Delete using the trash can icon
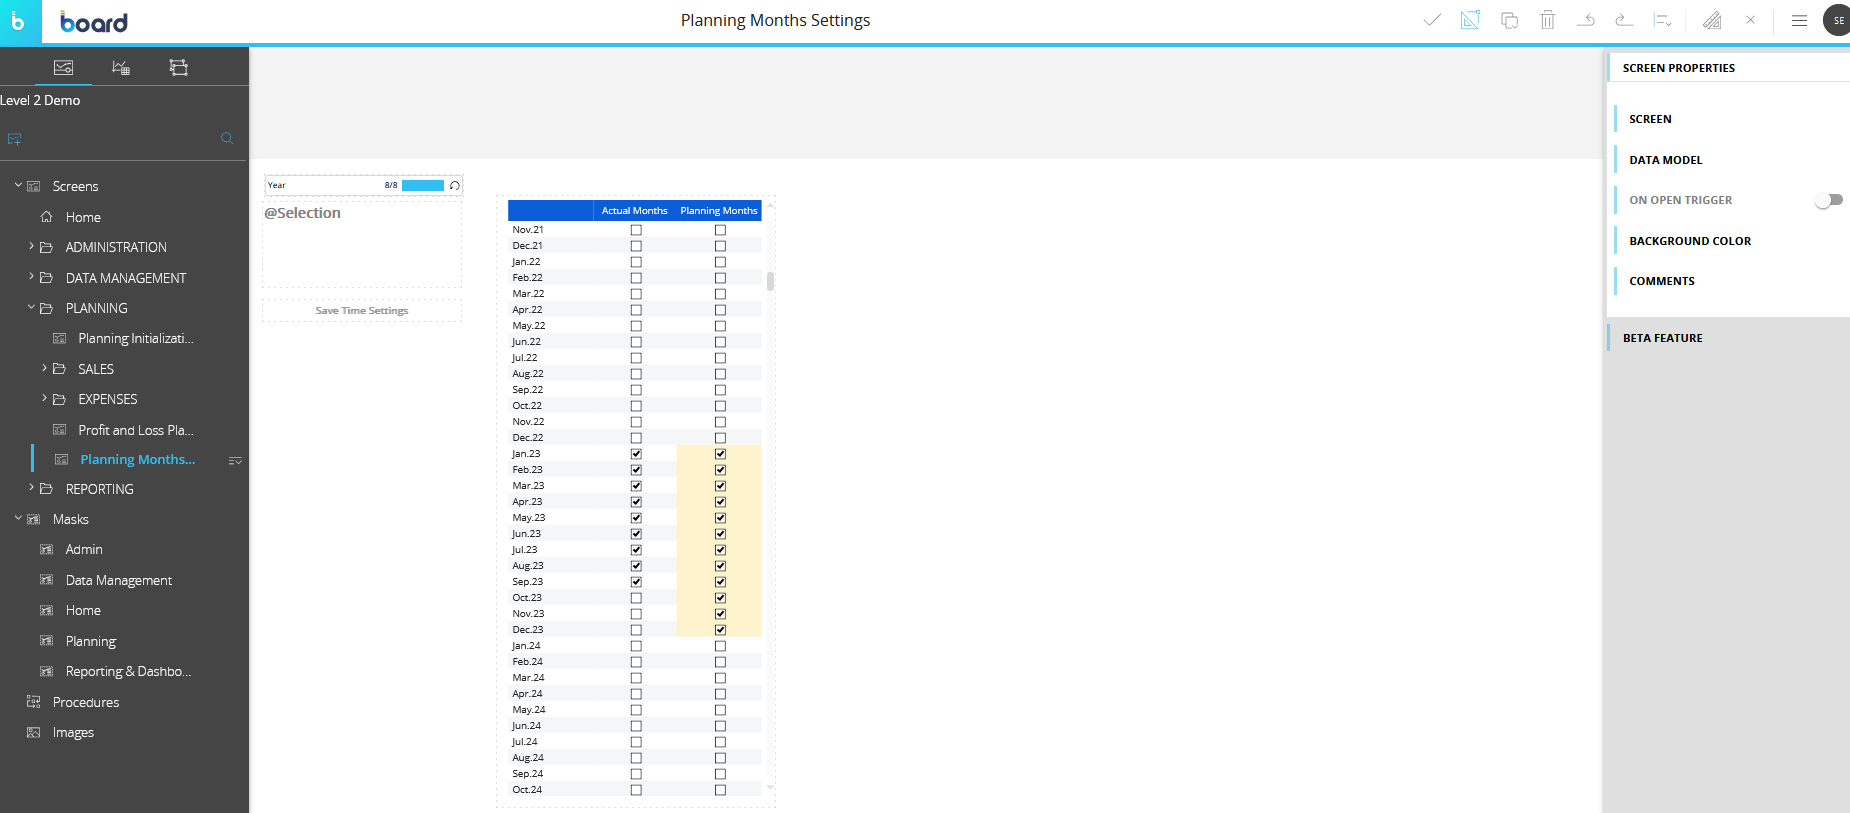The height and width of the screenshot is (813, 1850). 1548,20
